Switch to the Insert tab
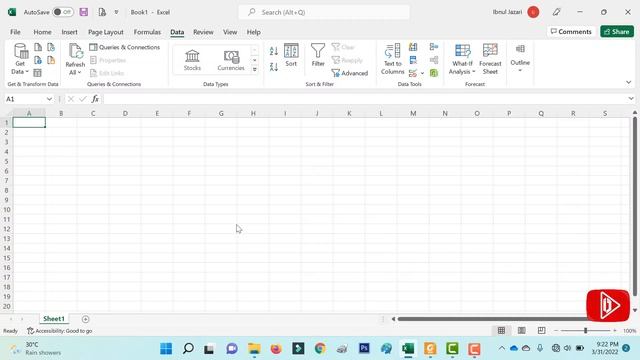640x360 pixels. point(69,32)
